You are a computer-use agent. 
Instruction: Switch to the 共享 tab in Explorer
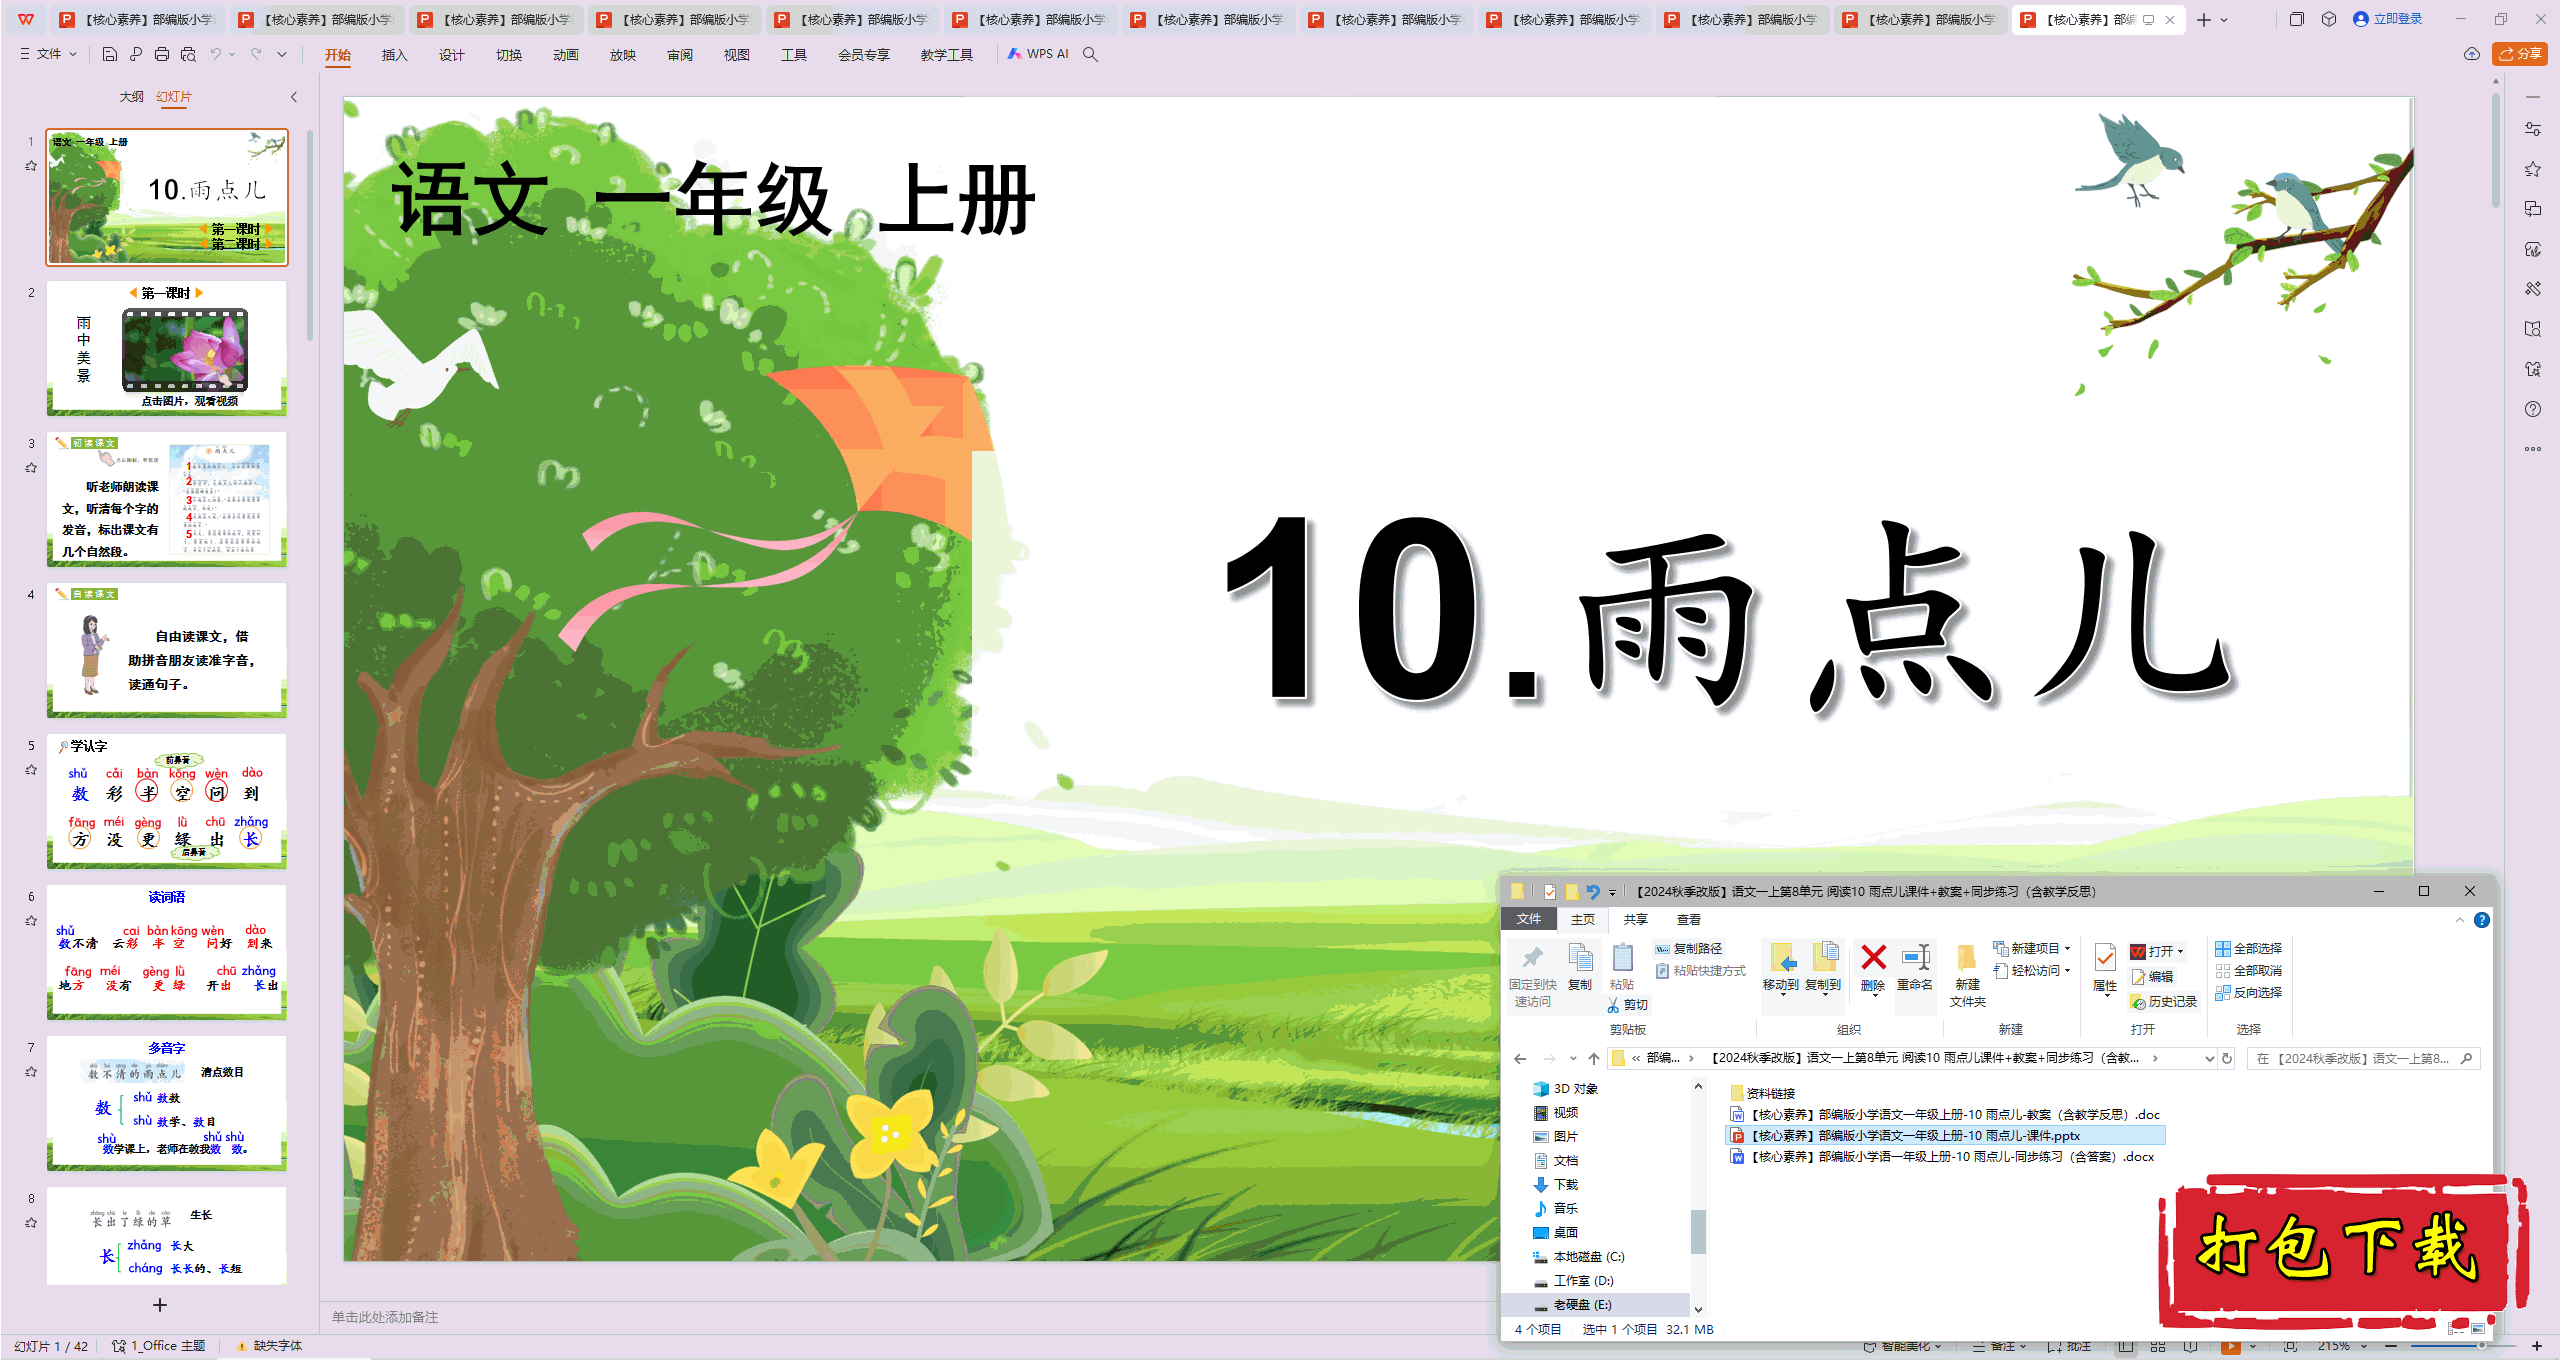tap(1636, 920)
